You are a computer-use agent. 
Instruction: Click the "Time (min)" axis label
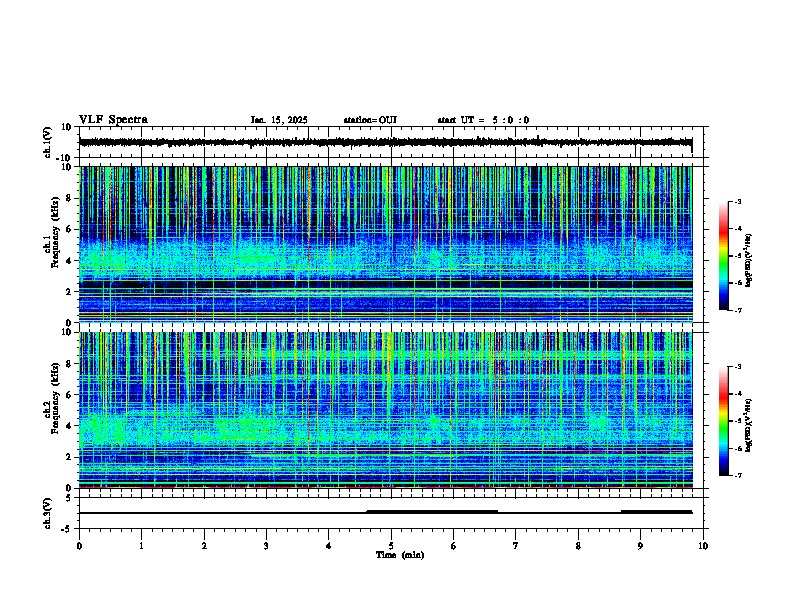coord(400,555)
